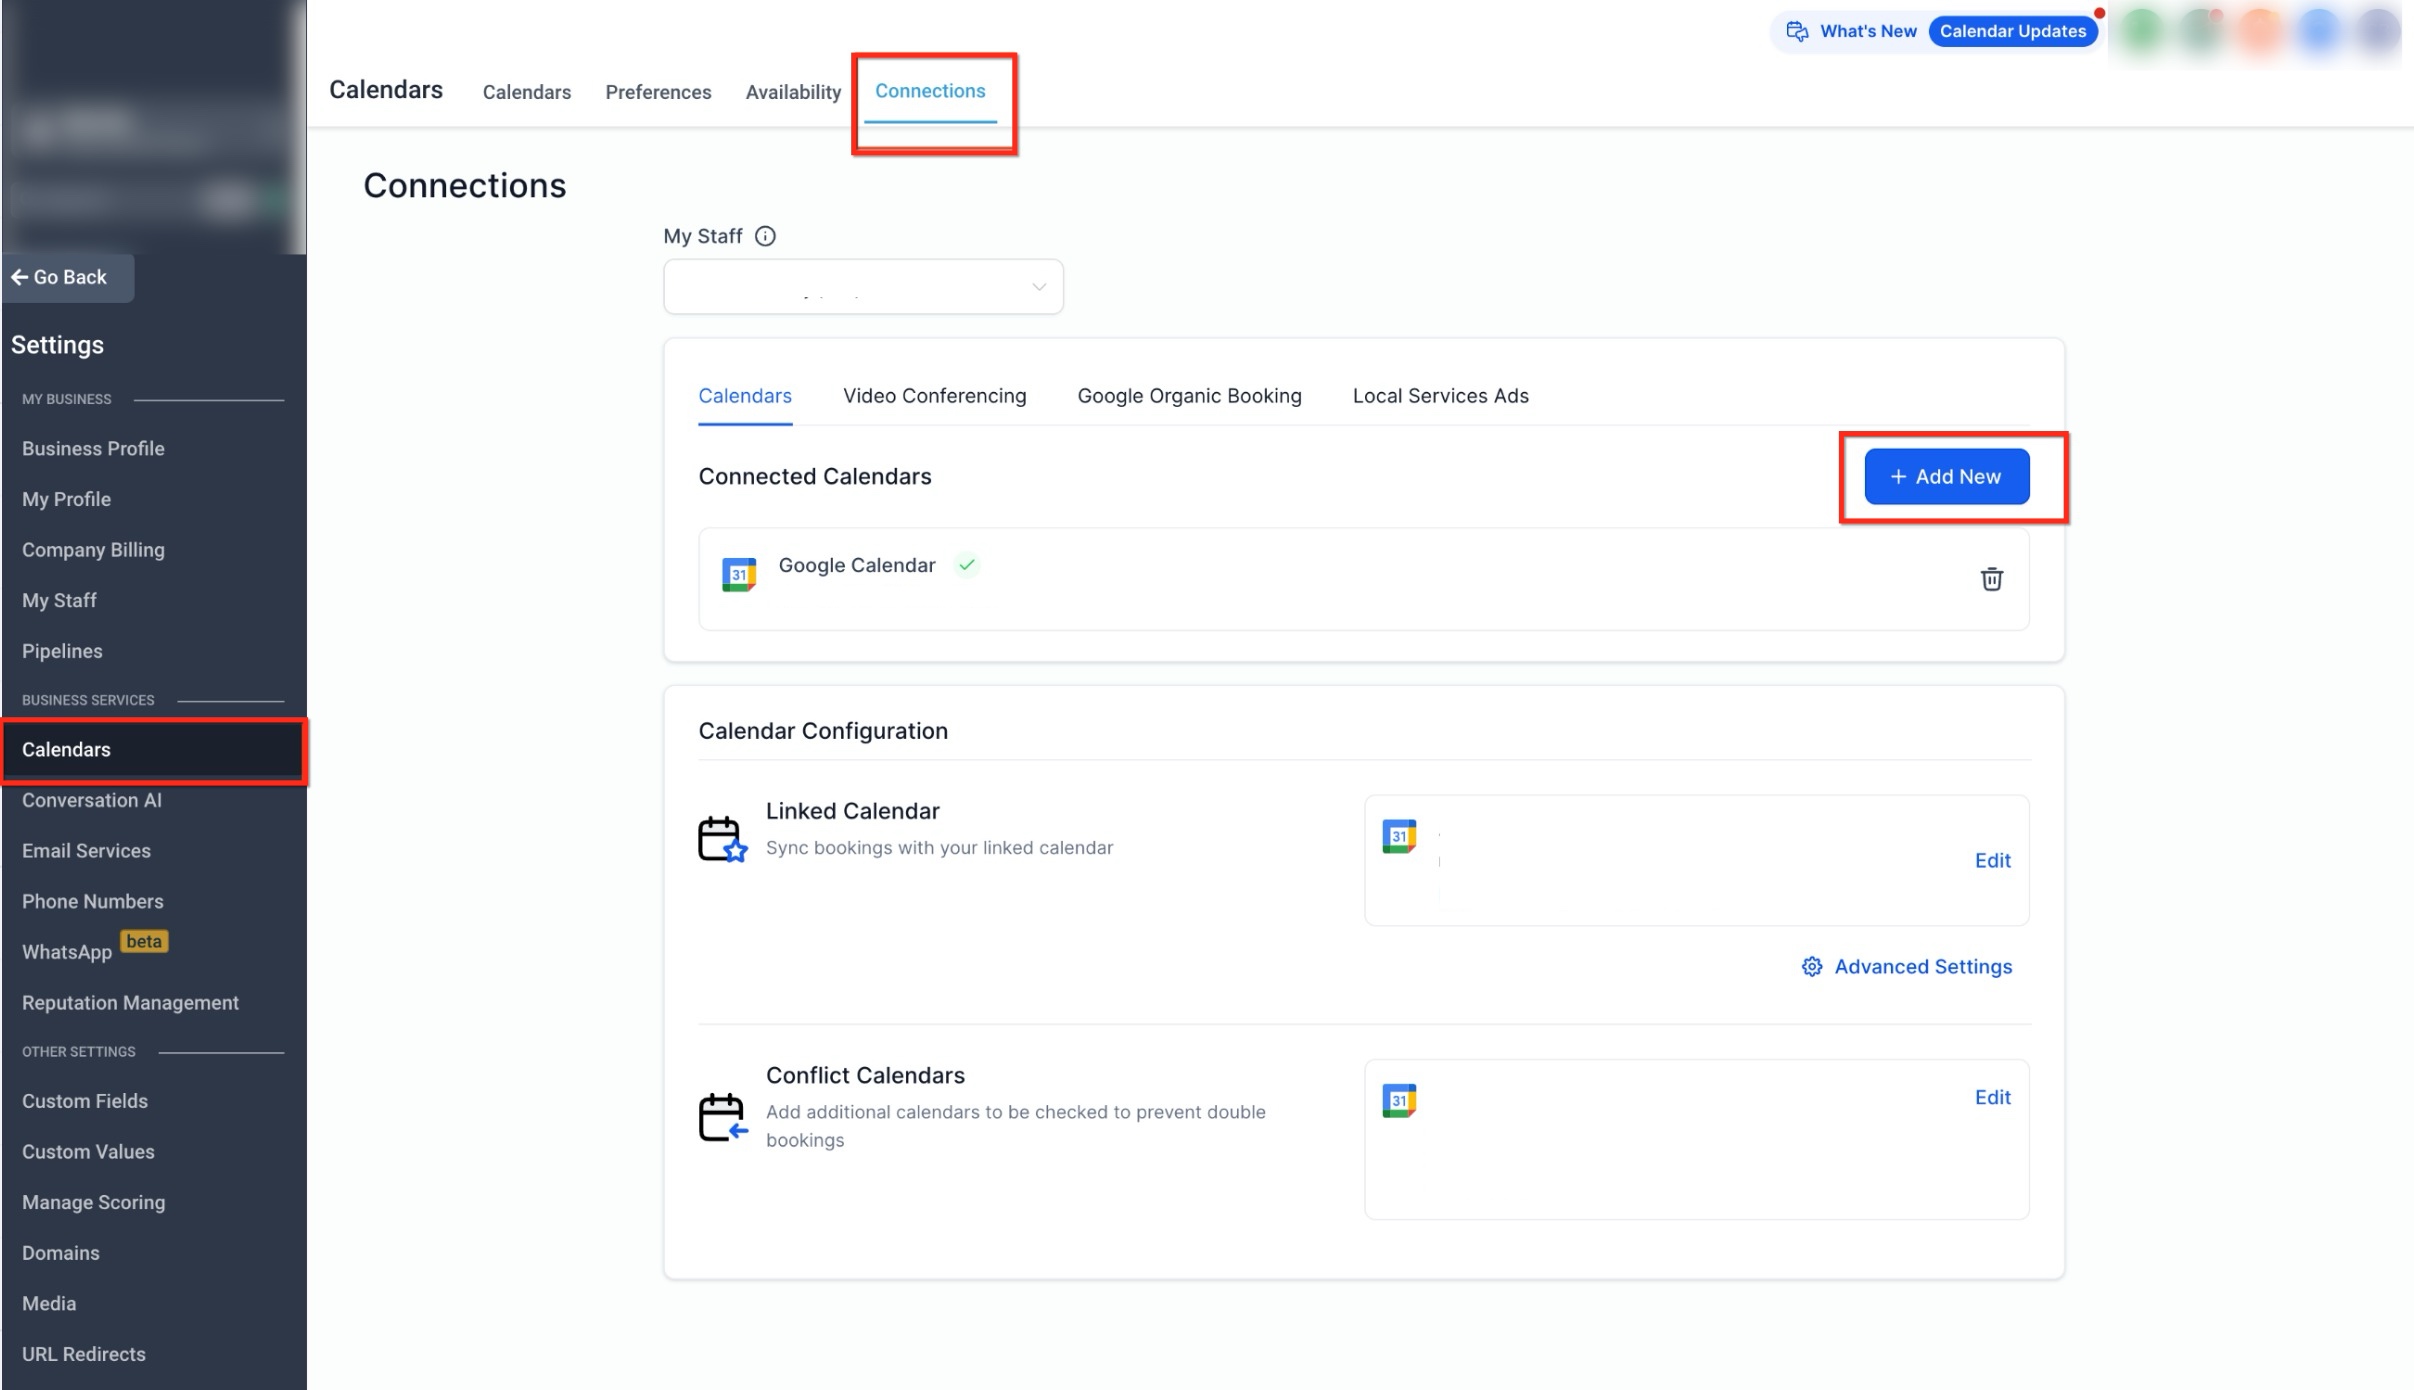Open the Google Organic Booking tab
This screenshot has width=2414, height=1390.
1189,396
